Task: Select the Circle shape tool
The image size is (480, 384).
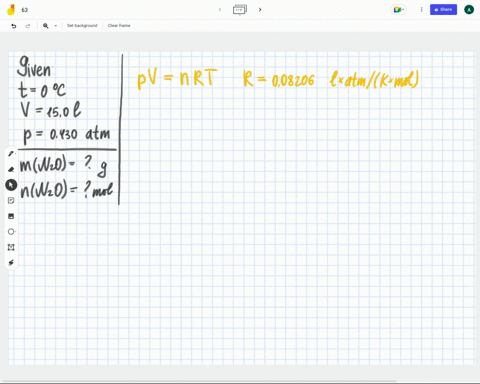Action: pos(11,232)
